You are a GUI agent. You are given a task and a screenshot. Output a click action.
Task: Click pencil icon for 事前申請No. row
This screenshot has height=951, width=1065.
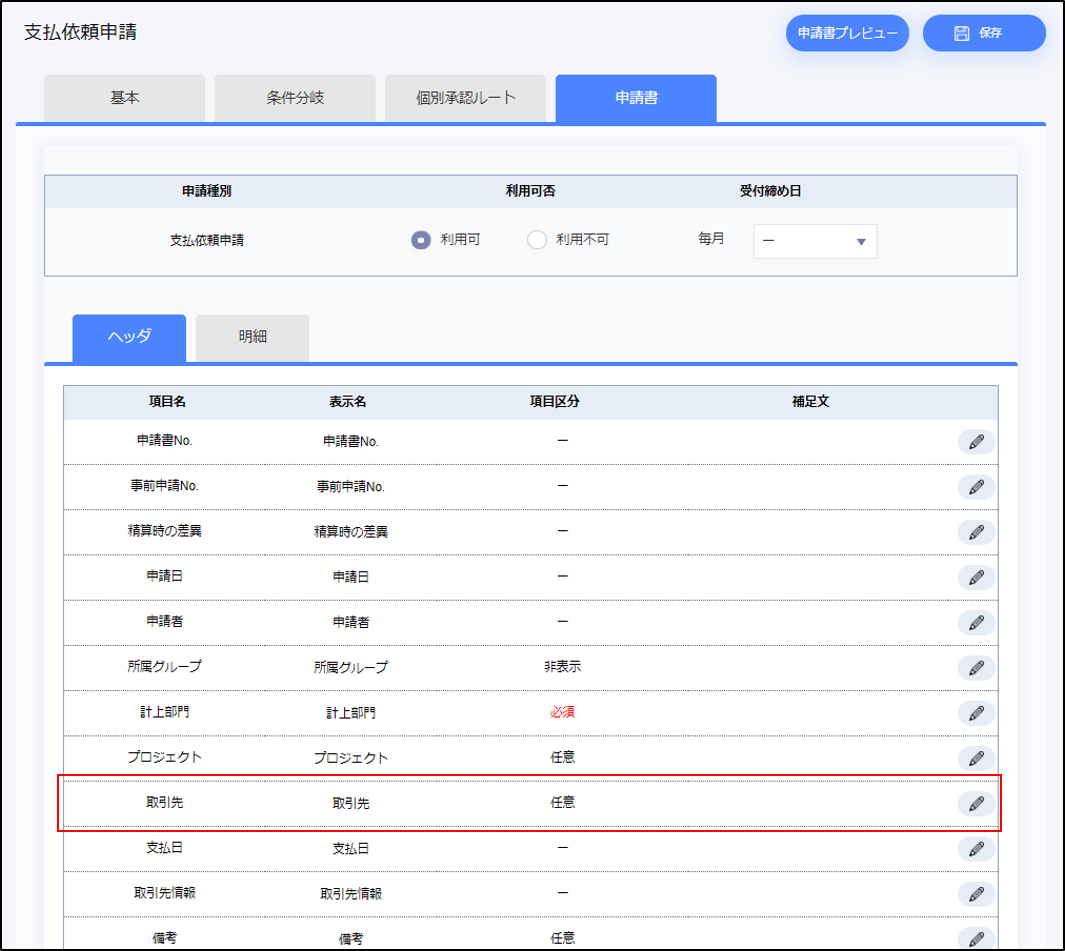976,487
